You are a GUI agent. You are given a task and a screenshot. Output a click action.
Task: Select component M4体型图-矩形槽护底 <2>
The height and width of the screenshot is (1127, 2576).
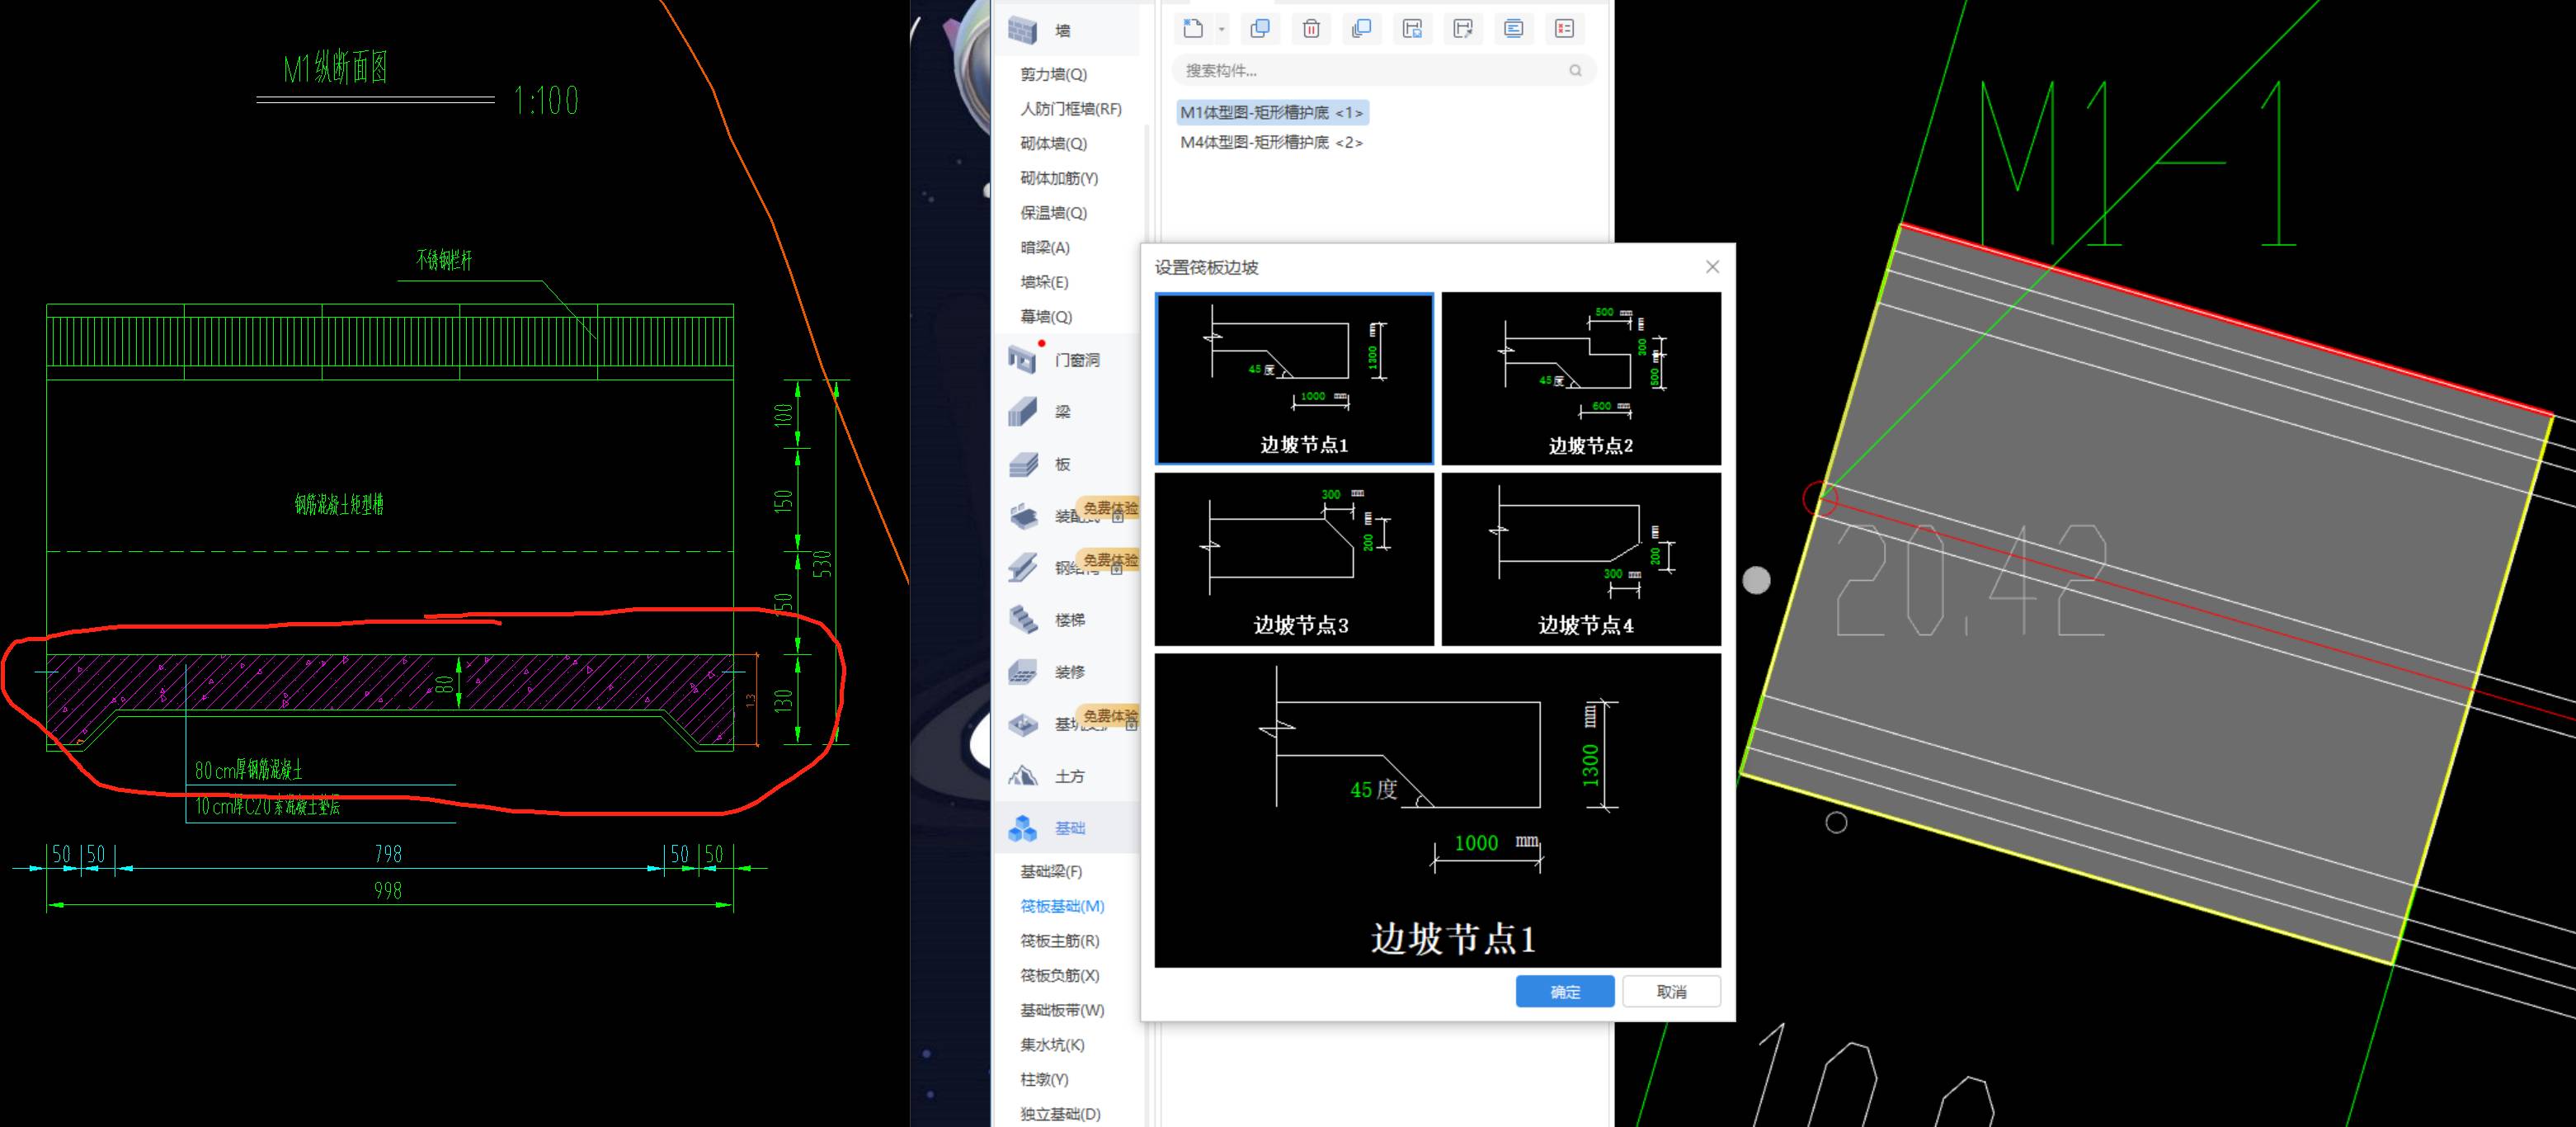point(1271,142)
